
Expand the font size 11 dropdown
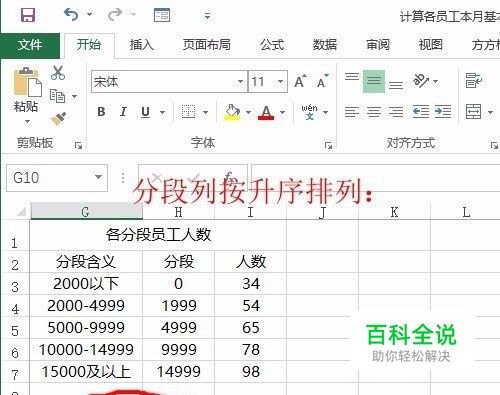coord(281,81)
